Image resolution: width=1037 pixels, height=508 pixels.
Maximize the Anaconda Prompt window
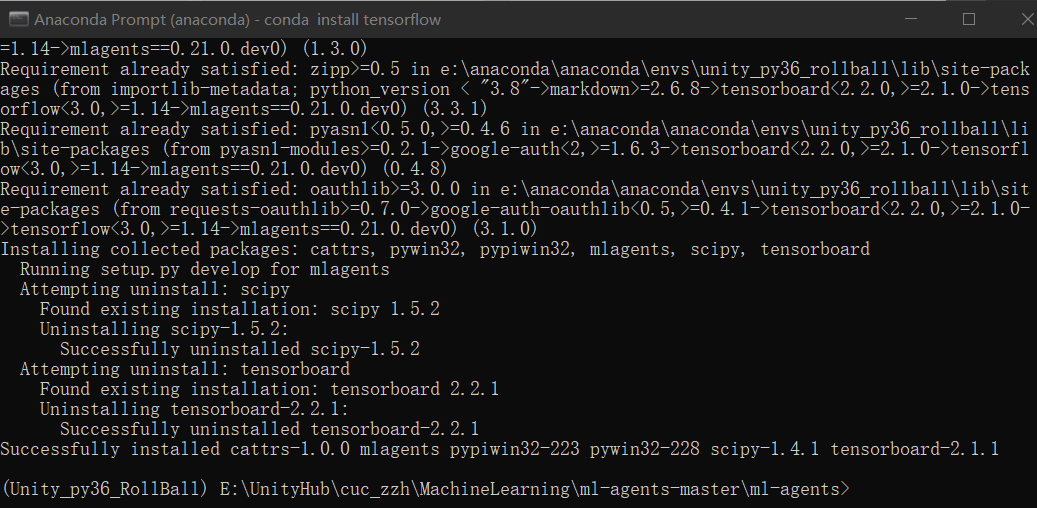[968, 19]
